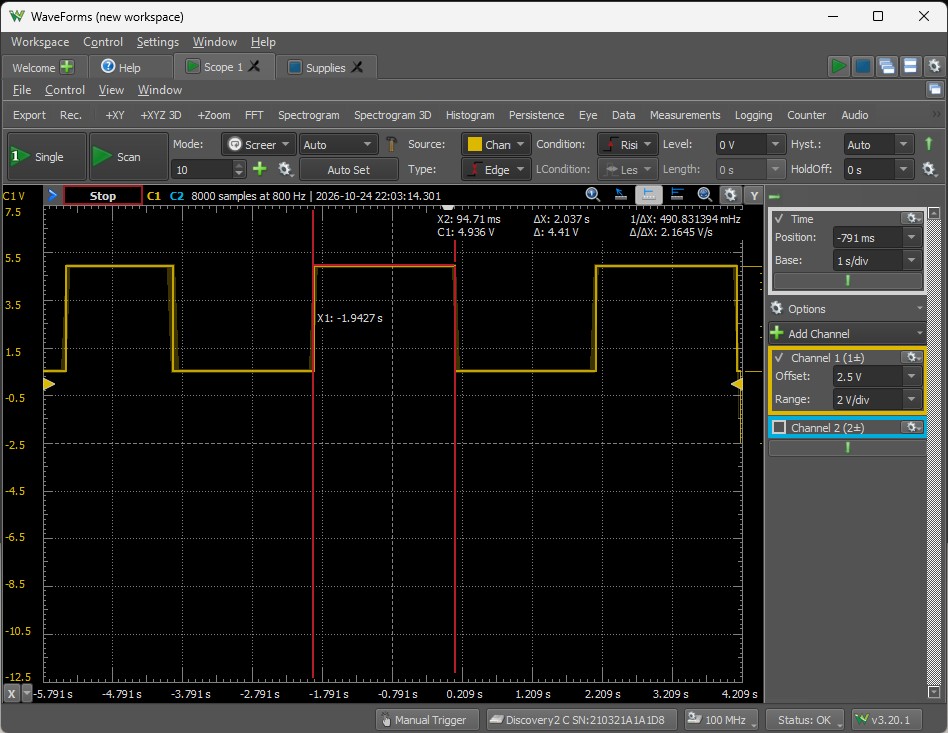Image resolution: width=948 pixels, height=733 pixels.
Task: Toggle the Time checkbox
Action: [x=779, y=219]
